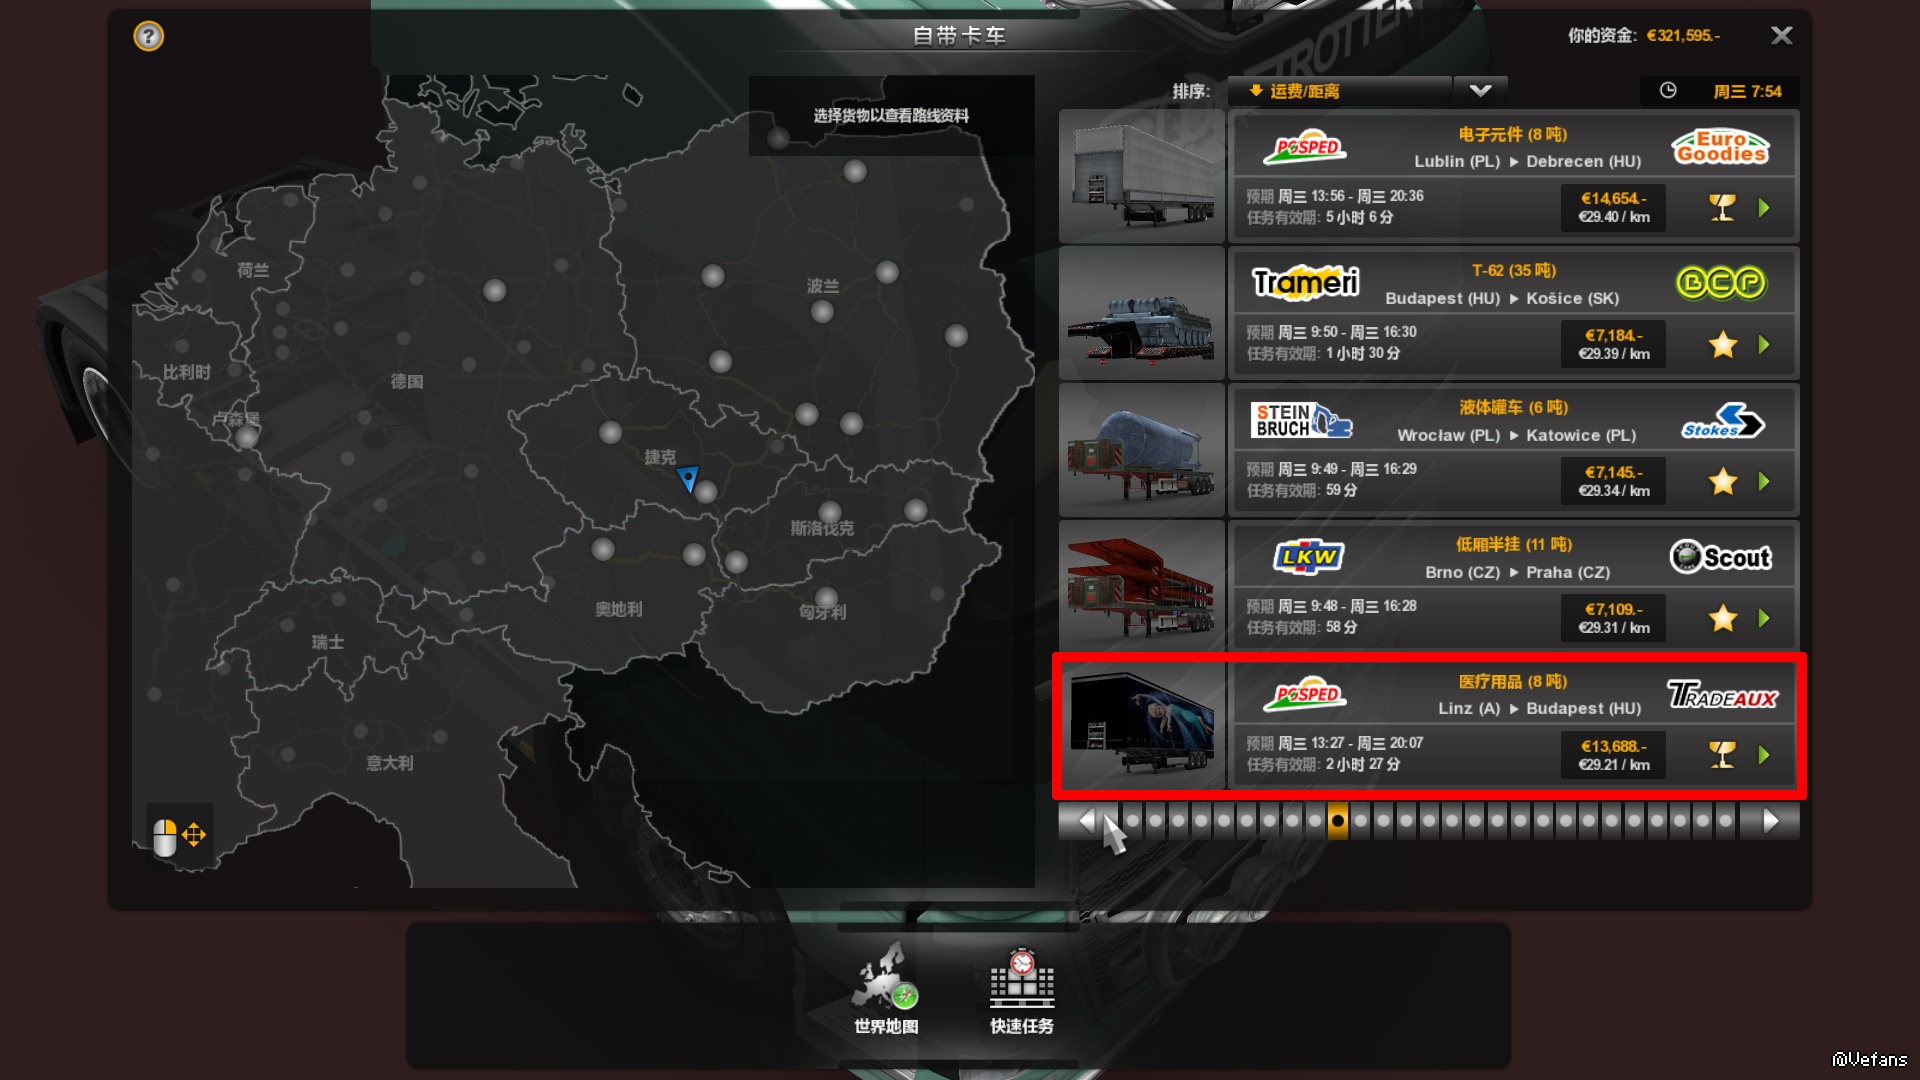Click the help question mark icon
Image resolution: width=1920 pixels, height=1080 pixels.
148,37
